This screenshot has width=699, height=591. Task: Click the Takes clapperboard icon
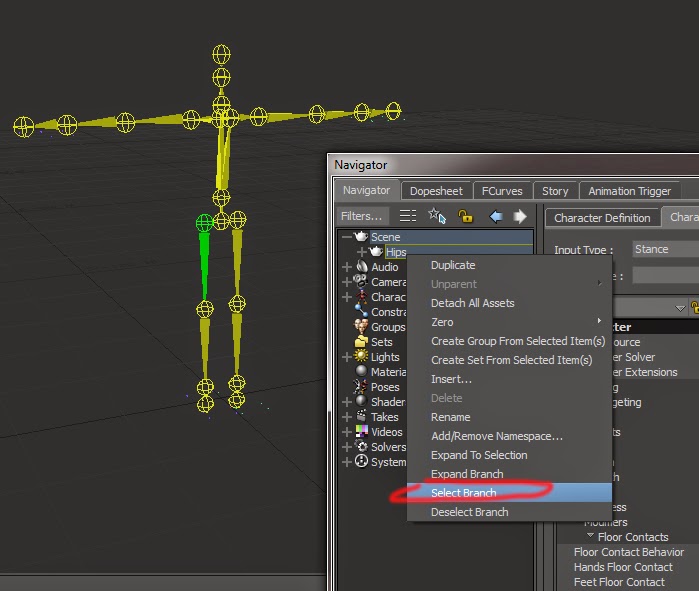pyautogui.click(x=361, y=417)
